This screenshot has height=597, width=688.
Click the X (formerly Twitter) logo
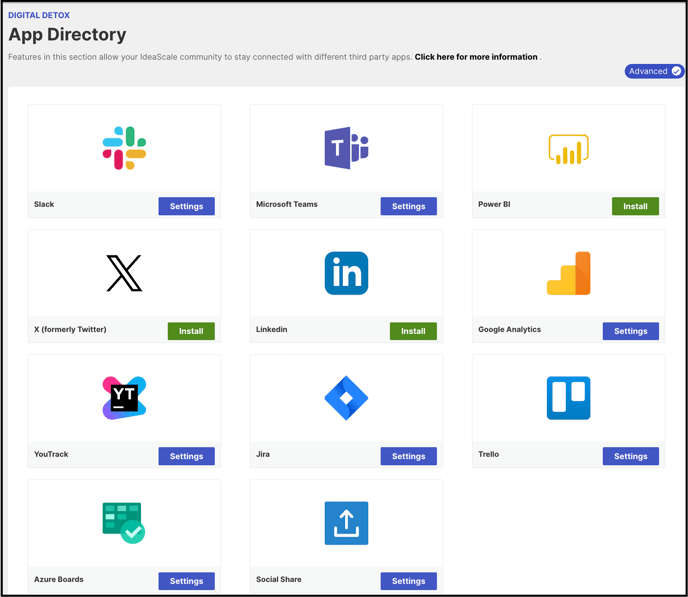(x=124, y=273)
